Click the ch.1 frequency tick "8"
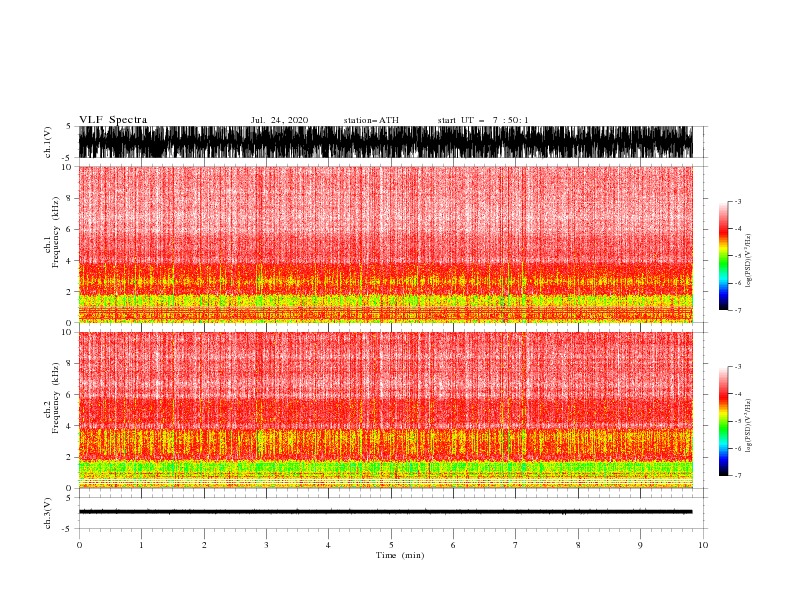Viewport: 792px width, 612px height. coord(69,198)
